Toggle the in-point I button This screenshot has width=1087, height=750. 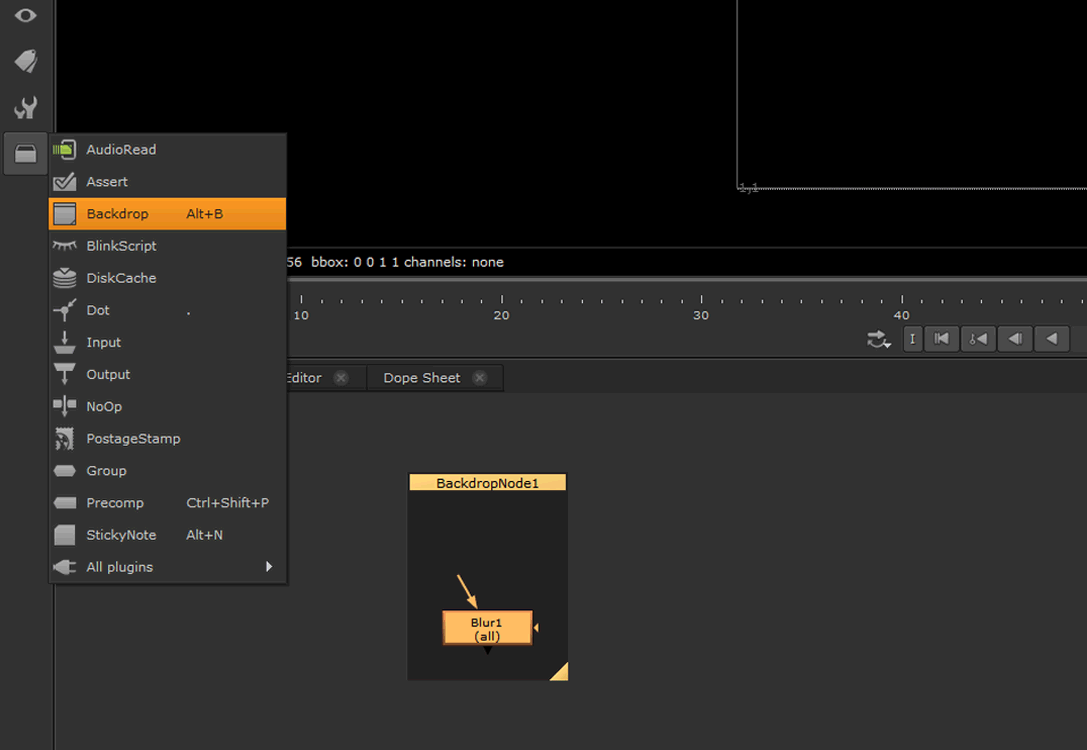913,339
